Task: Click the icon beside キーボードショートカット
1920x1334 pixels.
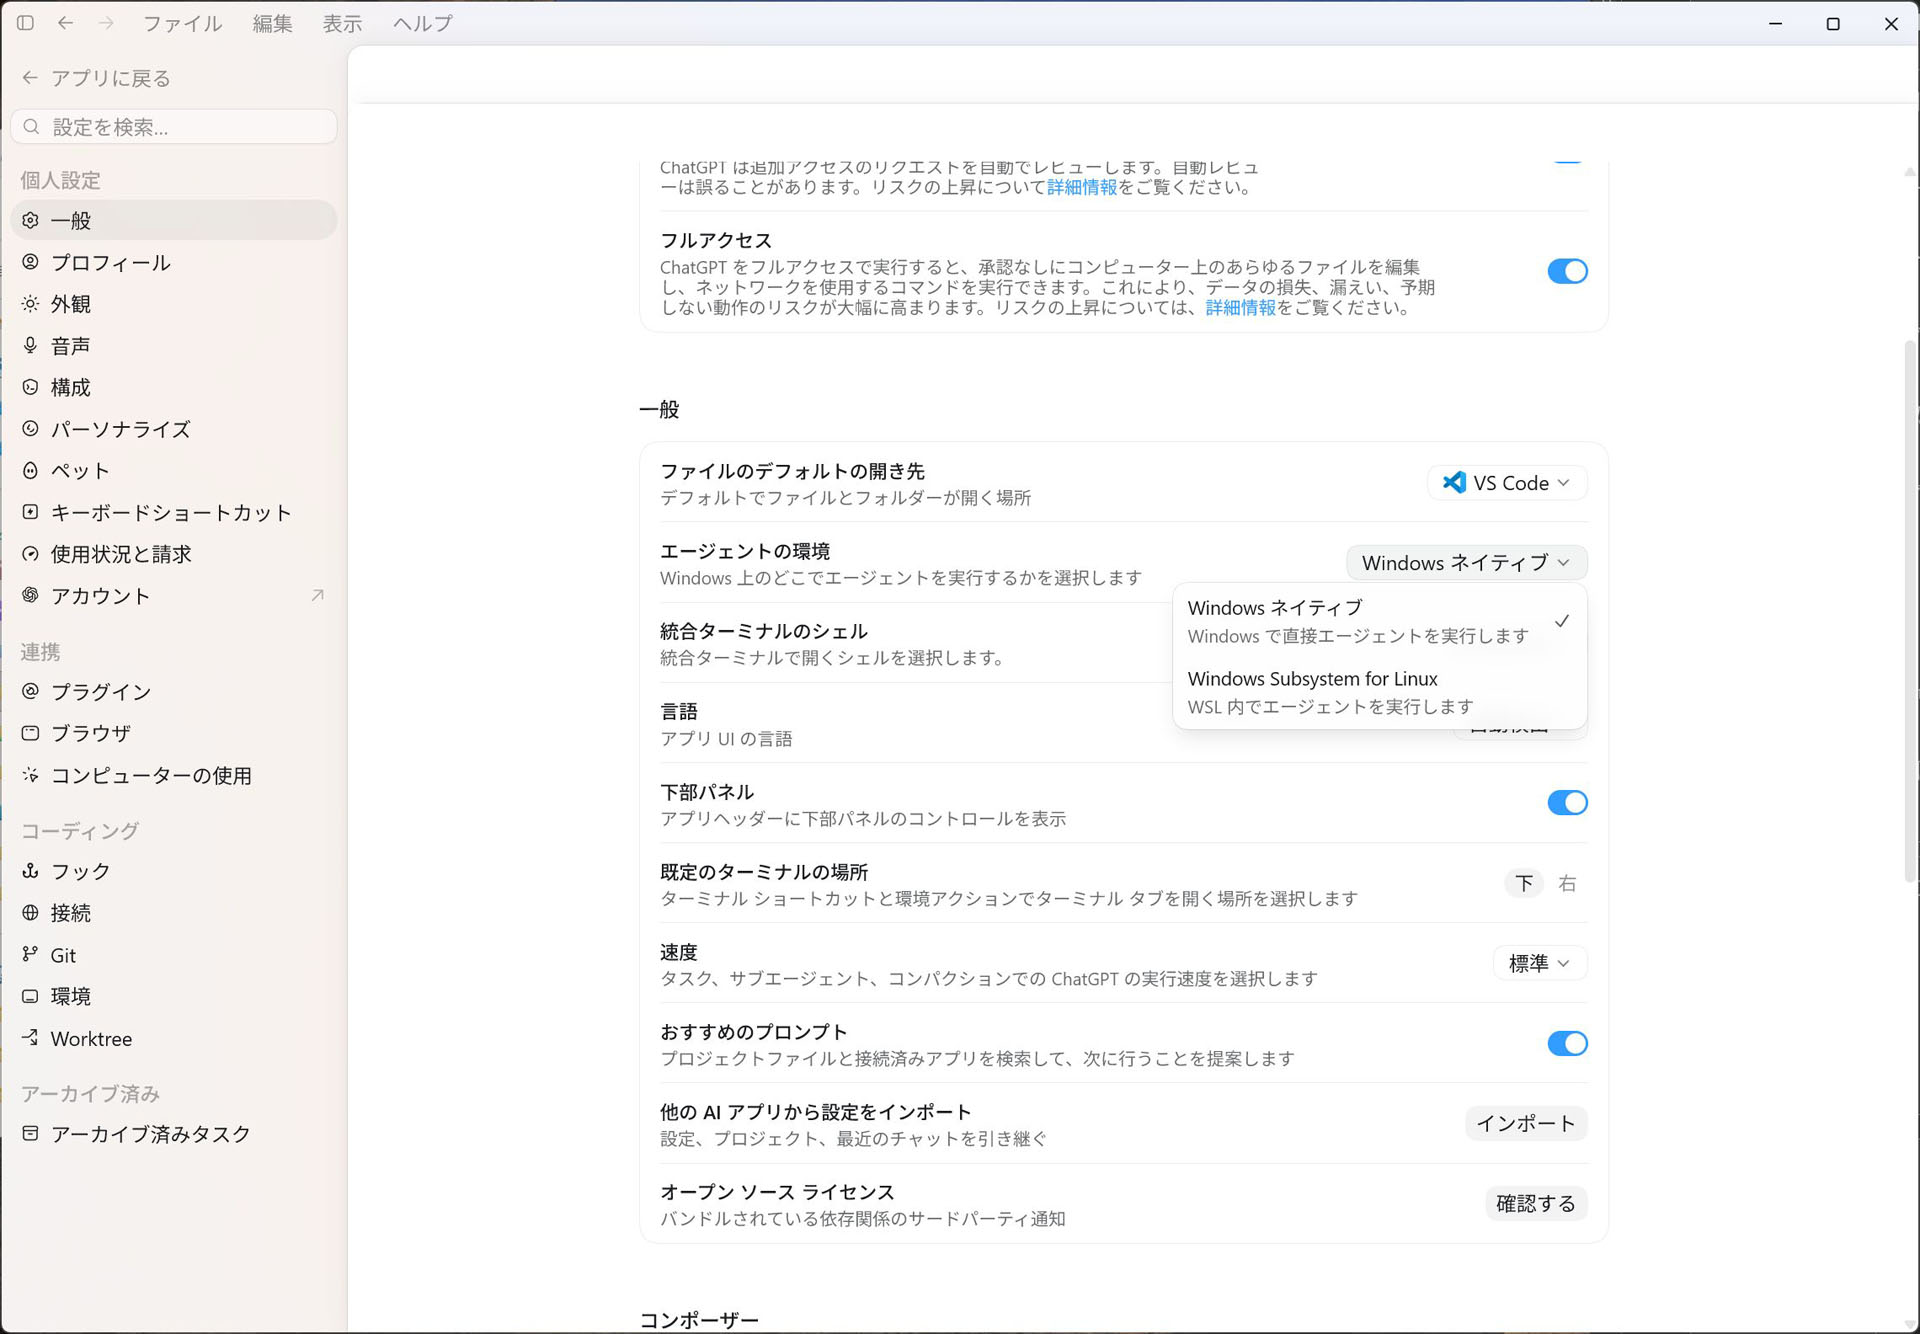Action: pos(31,512)
